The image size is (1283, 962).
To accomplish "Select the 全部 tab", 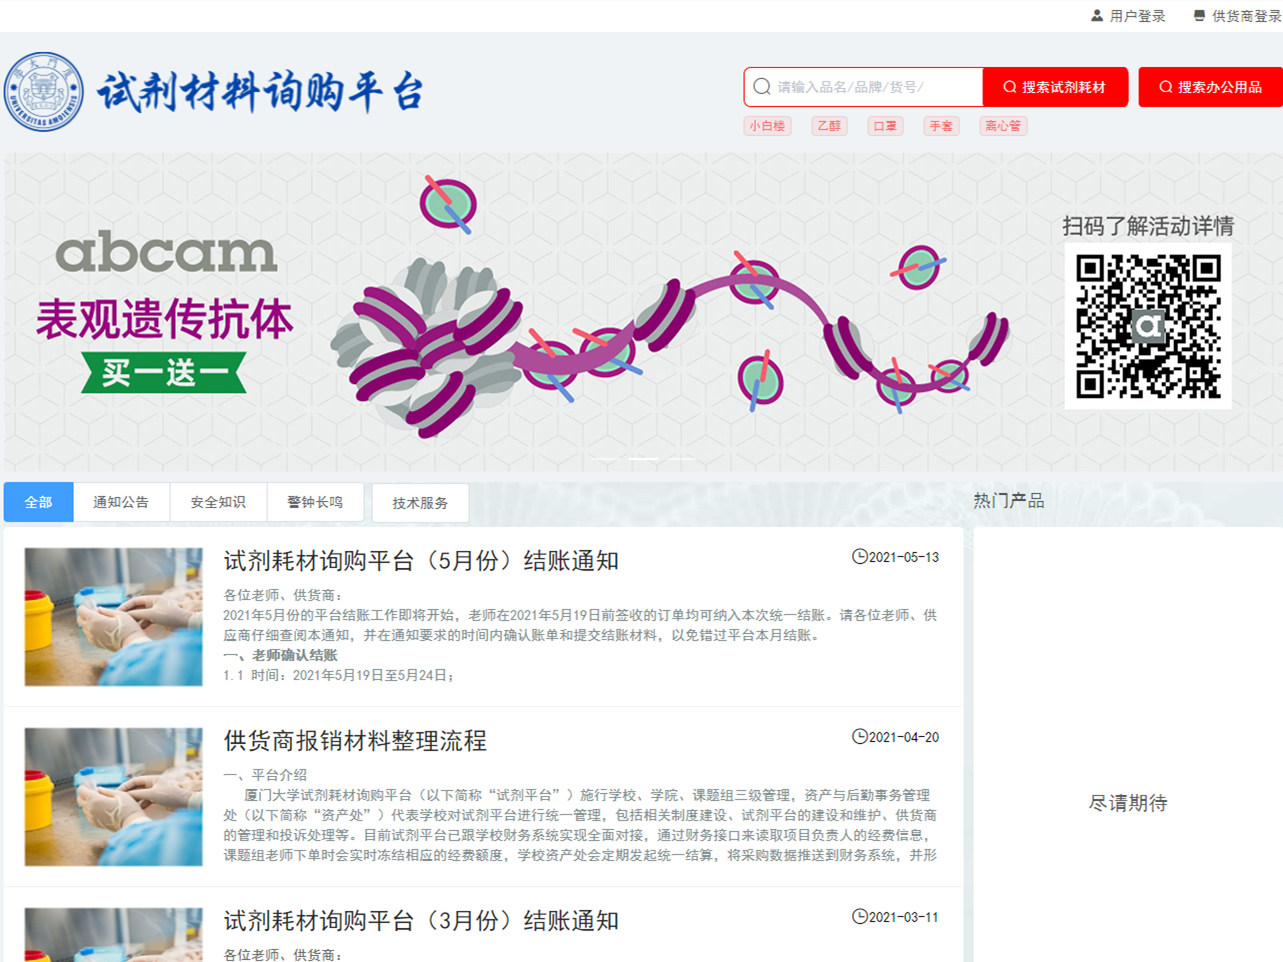I will point(38,502).
